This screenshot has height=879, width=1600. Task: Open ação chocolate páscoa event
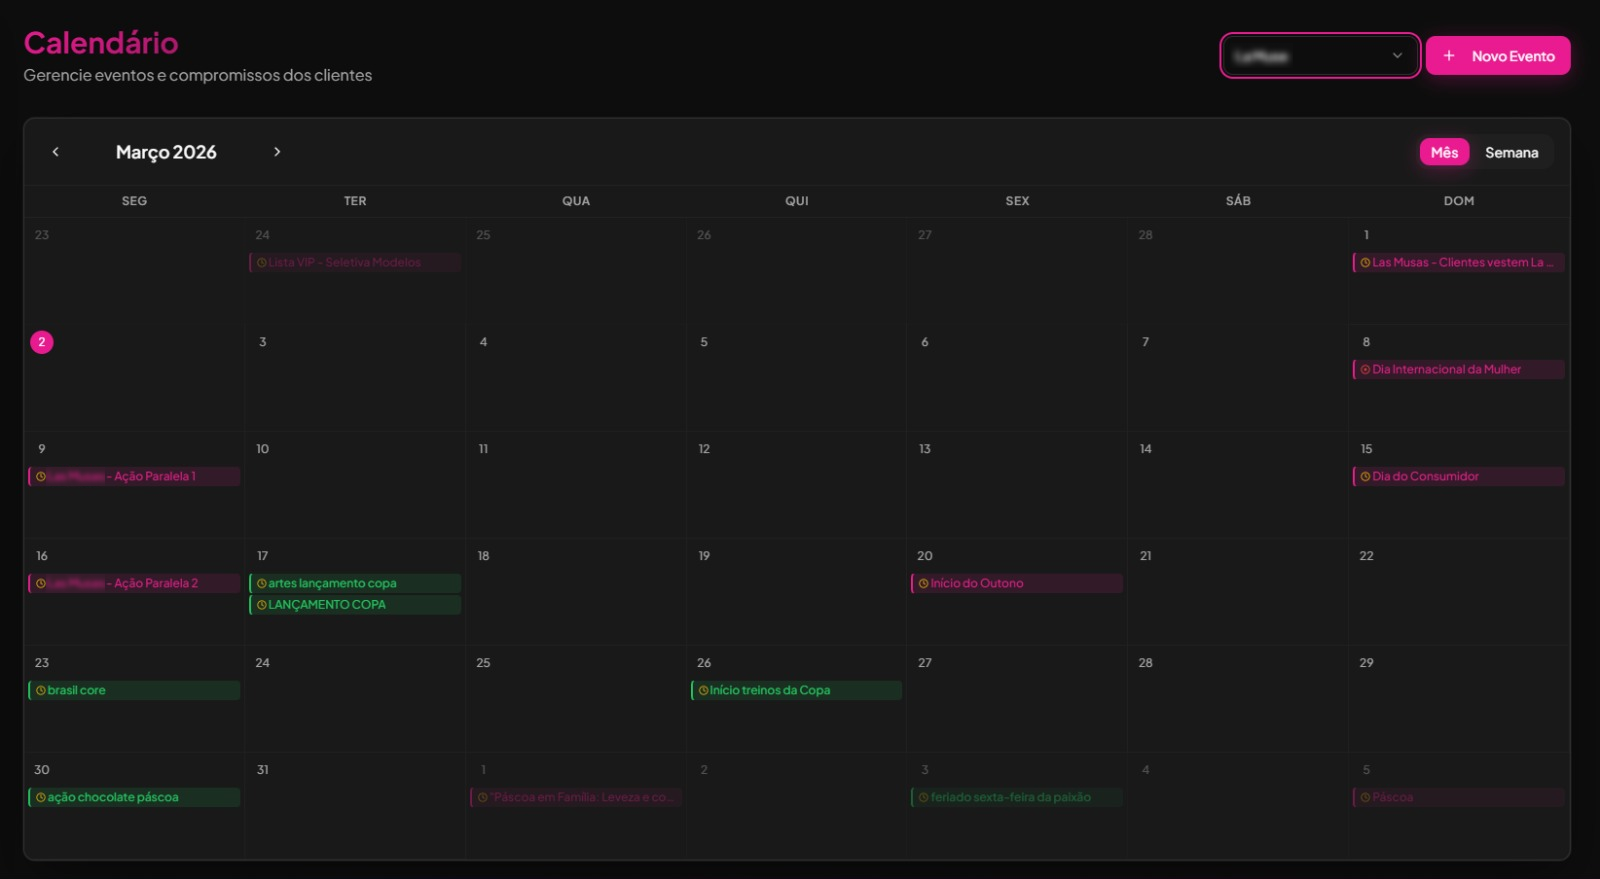coord(134,797)
